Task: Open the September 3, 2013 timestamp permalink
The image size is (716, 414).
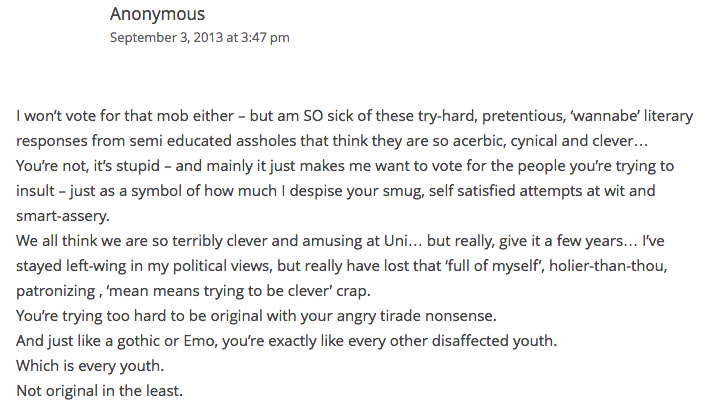Action: point(200,37)
